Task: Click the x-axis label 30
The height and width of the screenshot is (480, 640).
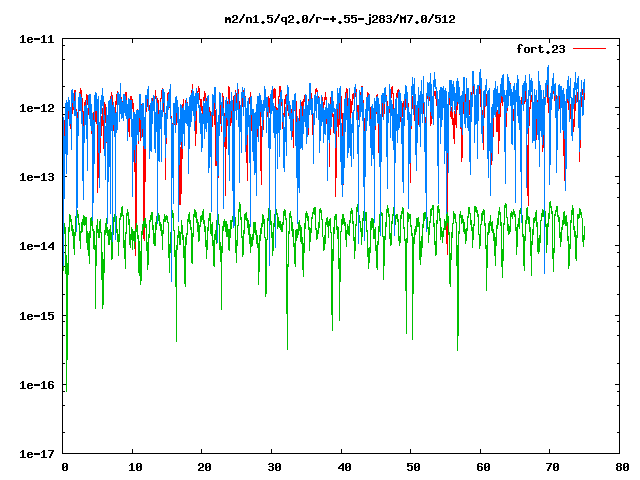Action: 274,467
